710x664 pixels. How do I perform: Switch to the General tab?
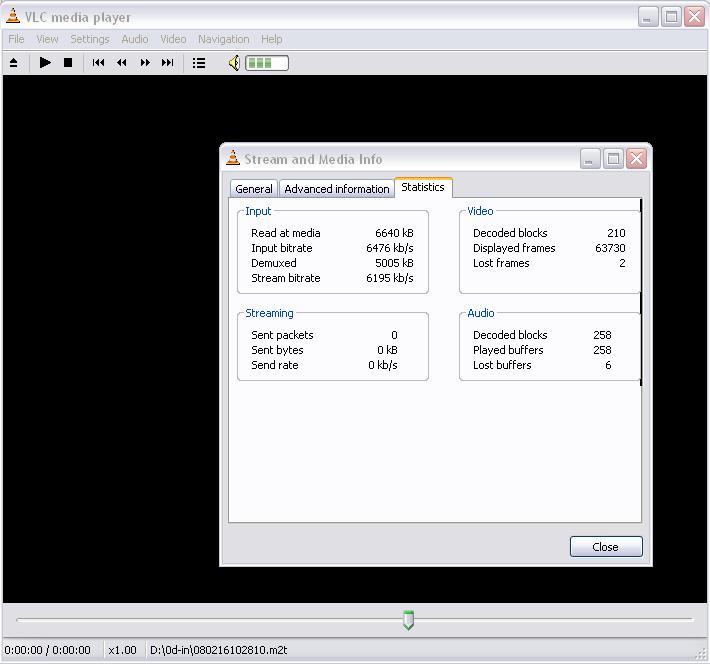254,189
